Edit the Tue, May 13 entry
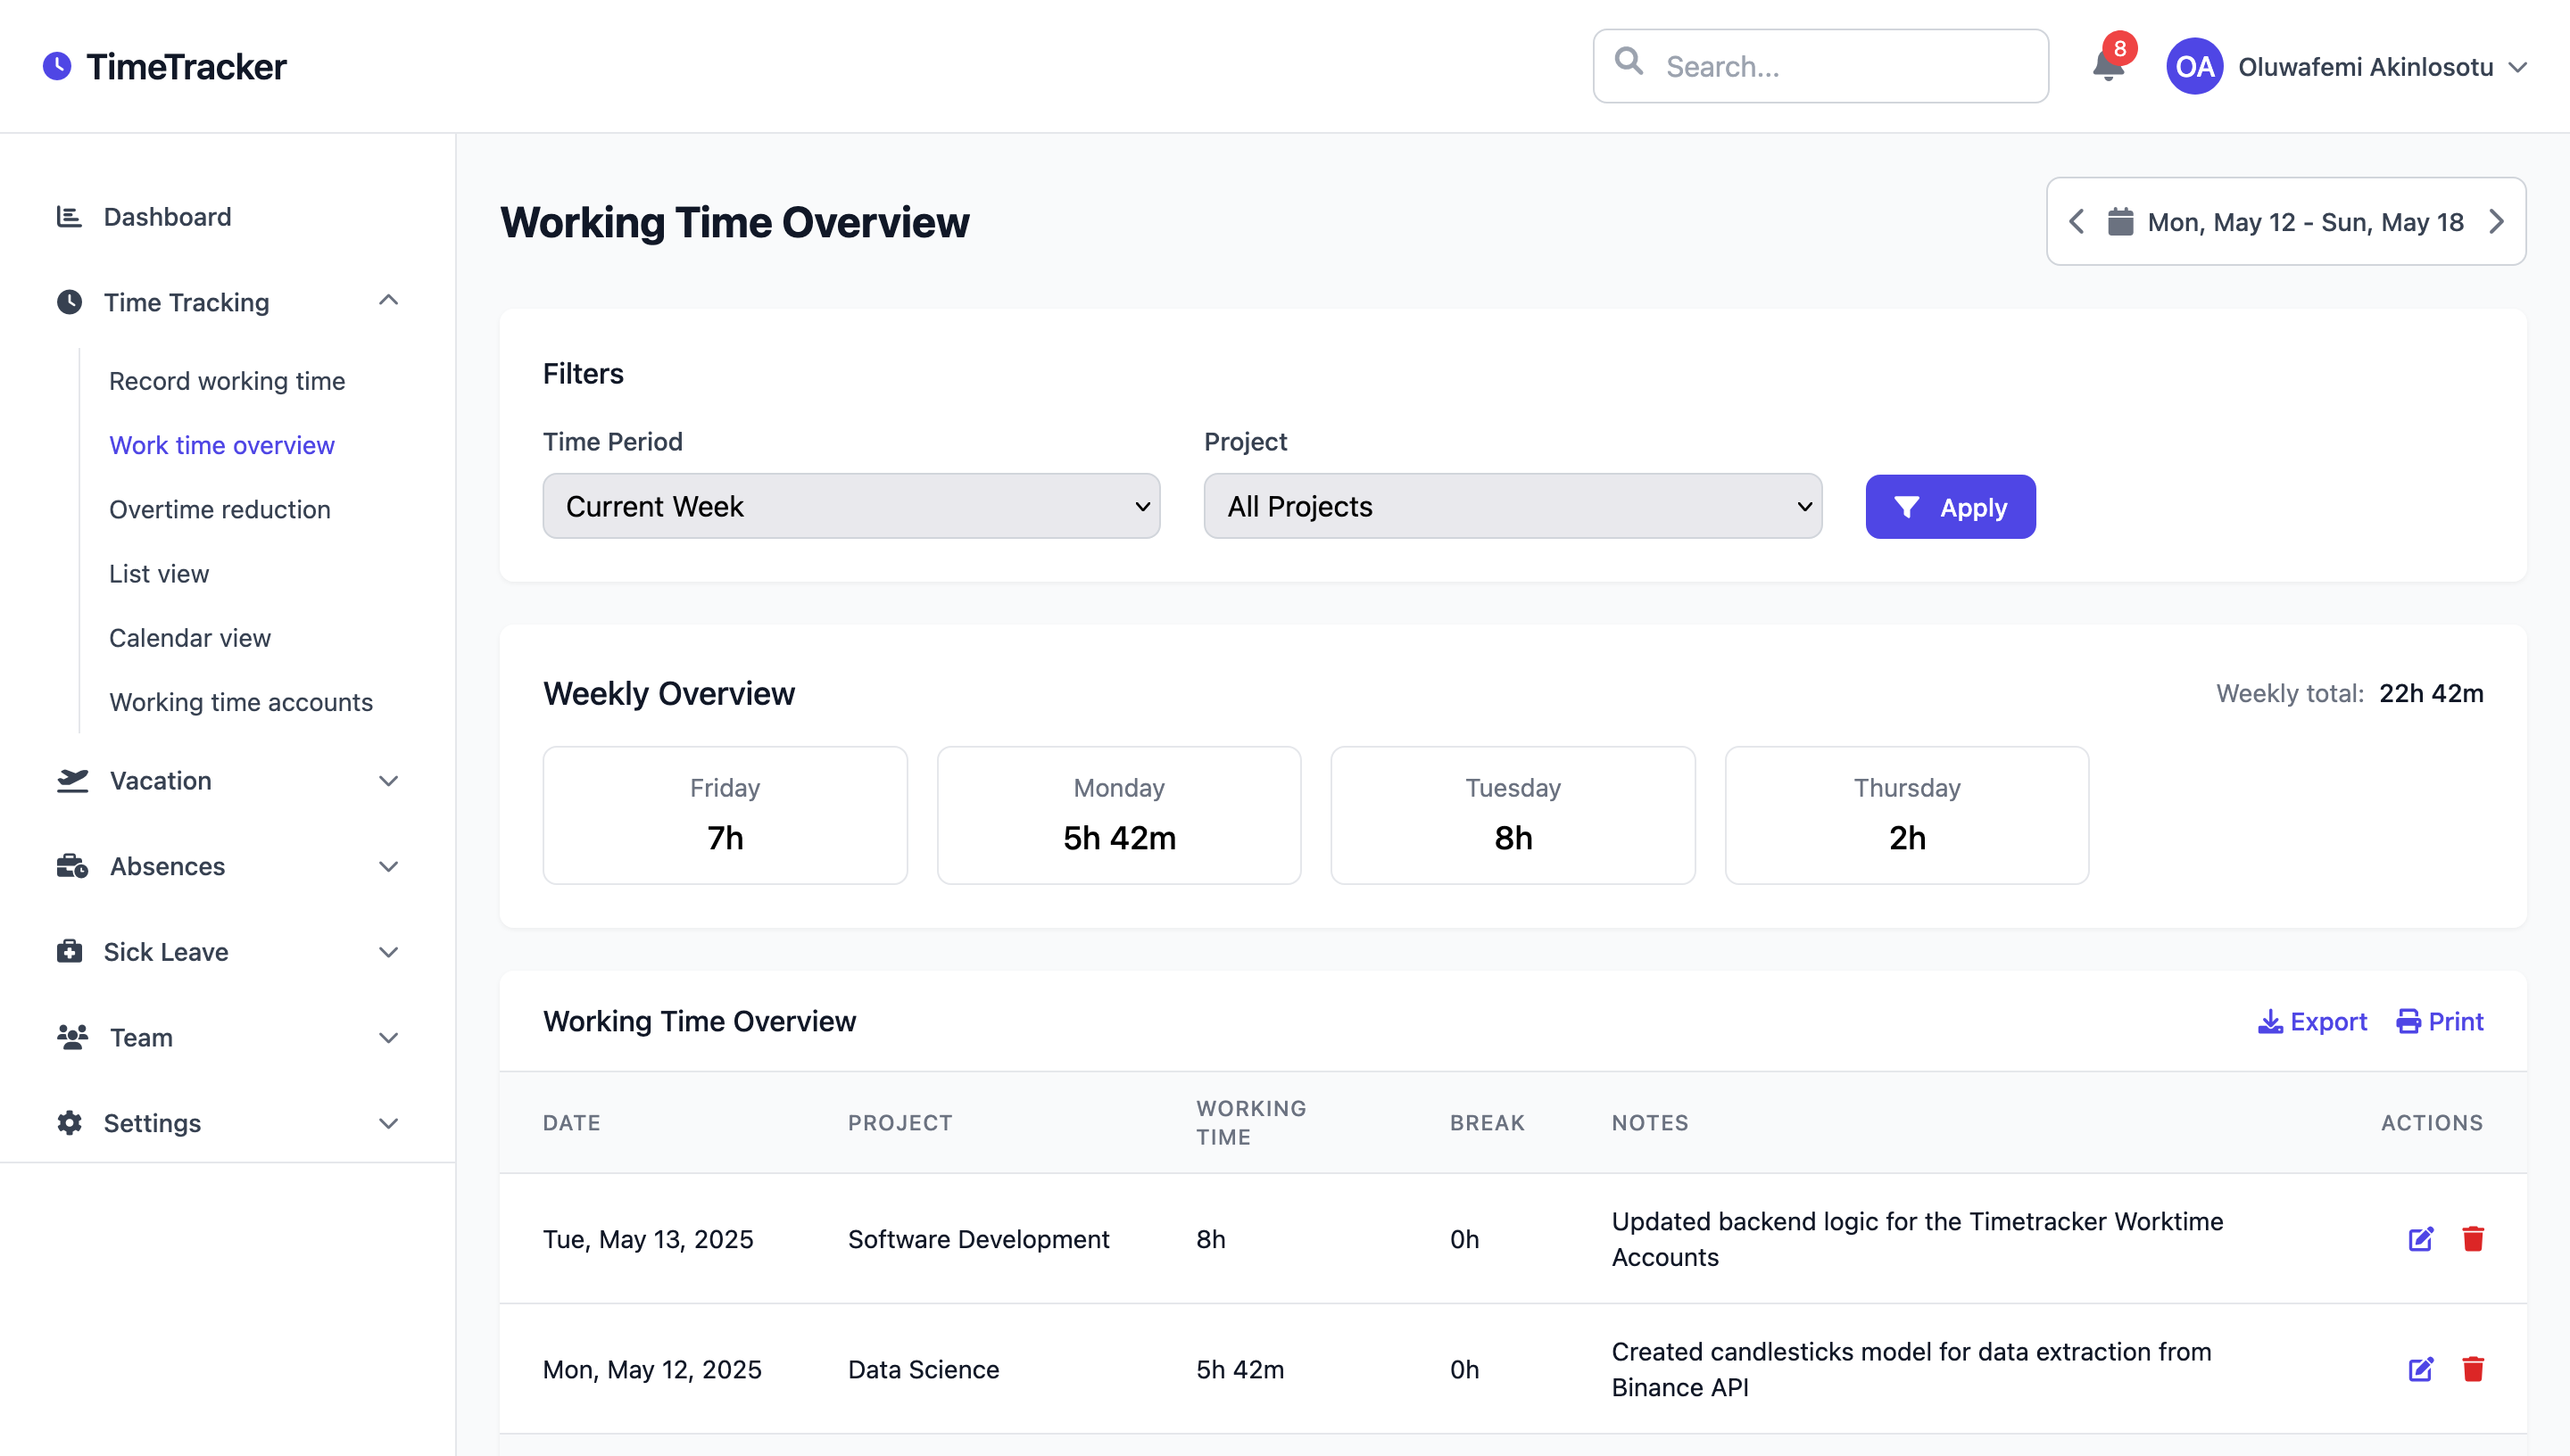The width and height of the screenshot is (2570, 1456). coord(2420,1239)
